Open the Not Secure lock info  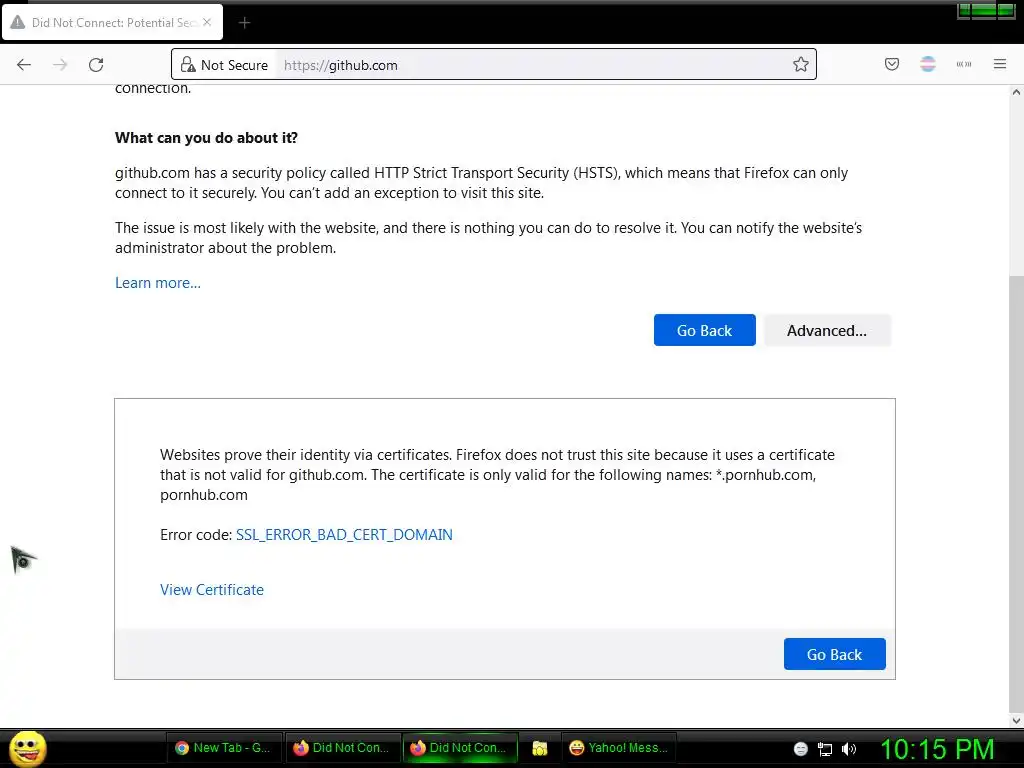tap(224, 65)
